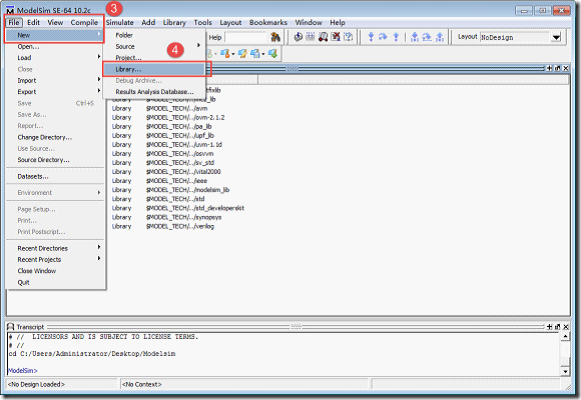Close the Library pane
Image resolution: width=581 pixels, height=400 pixels.
566,68
